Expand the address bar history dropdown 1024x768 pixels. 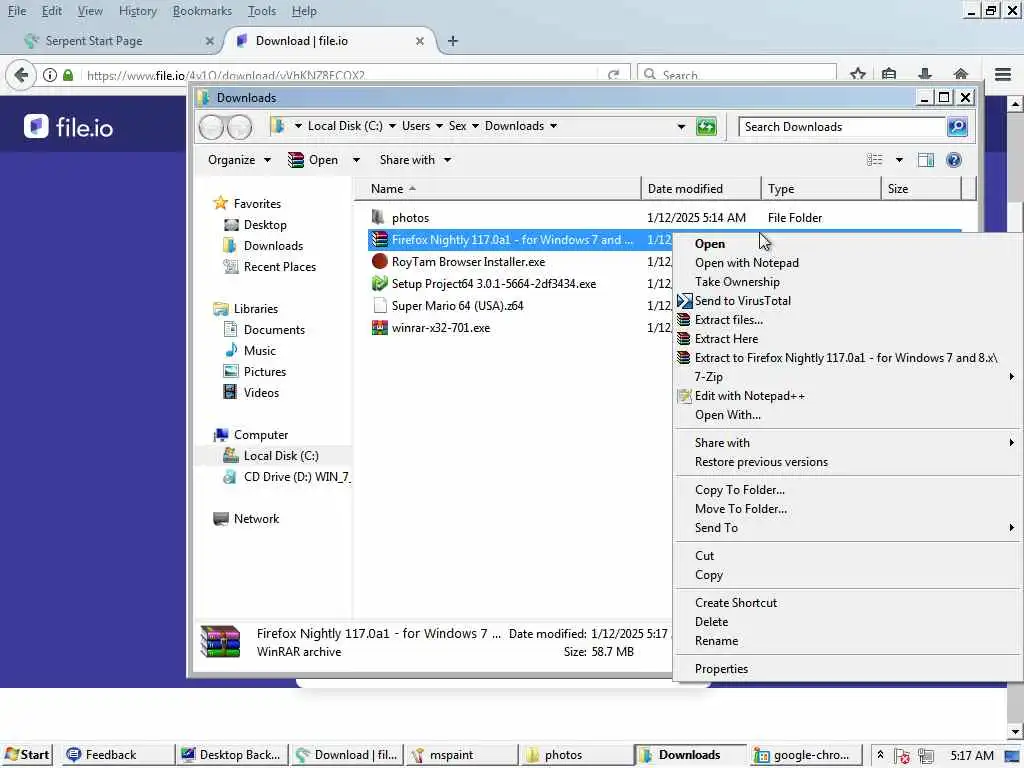point(681,127)
